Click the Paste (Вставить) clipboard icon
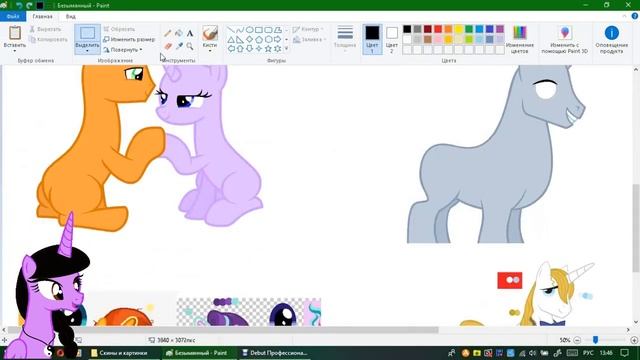Image resolution: width=640 pixels, height=360 pixels. (x=15, y=33)
